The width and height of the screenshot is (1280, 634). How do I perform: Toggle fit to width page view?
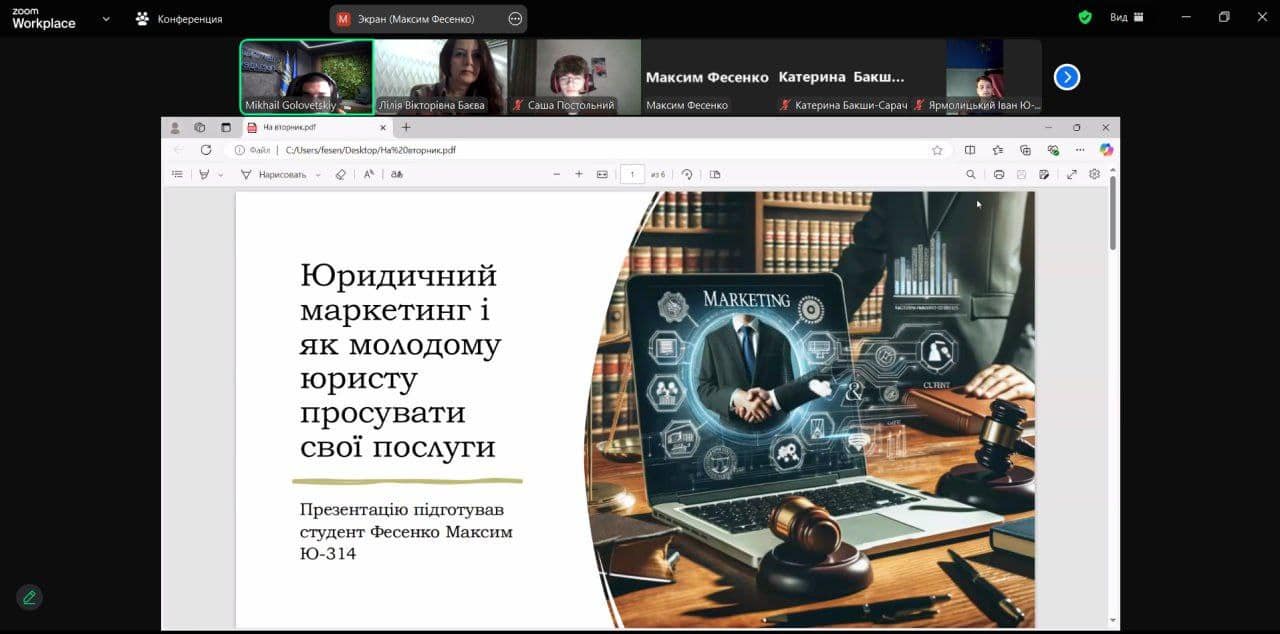(602, 174)
